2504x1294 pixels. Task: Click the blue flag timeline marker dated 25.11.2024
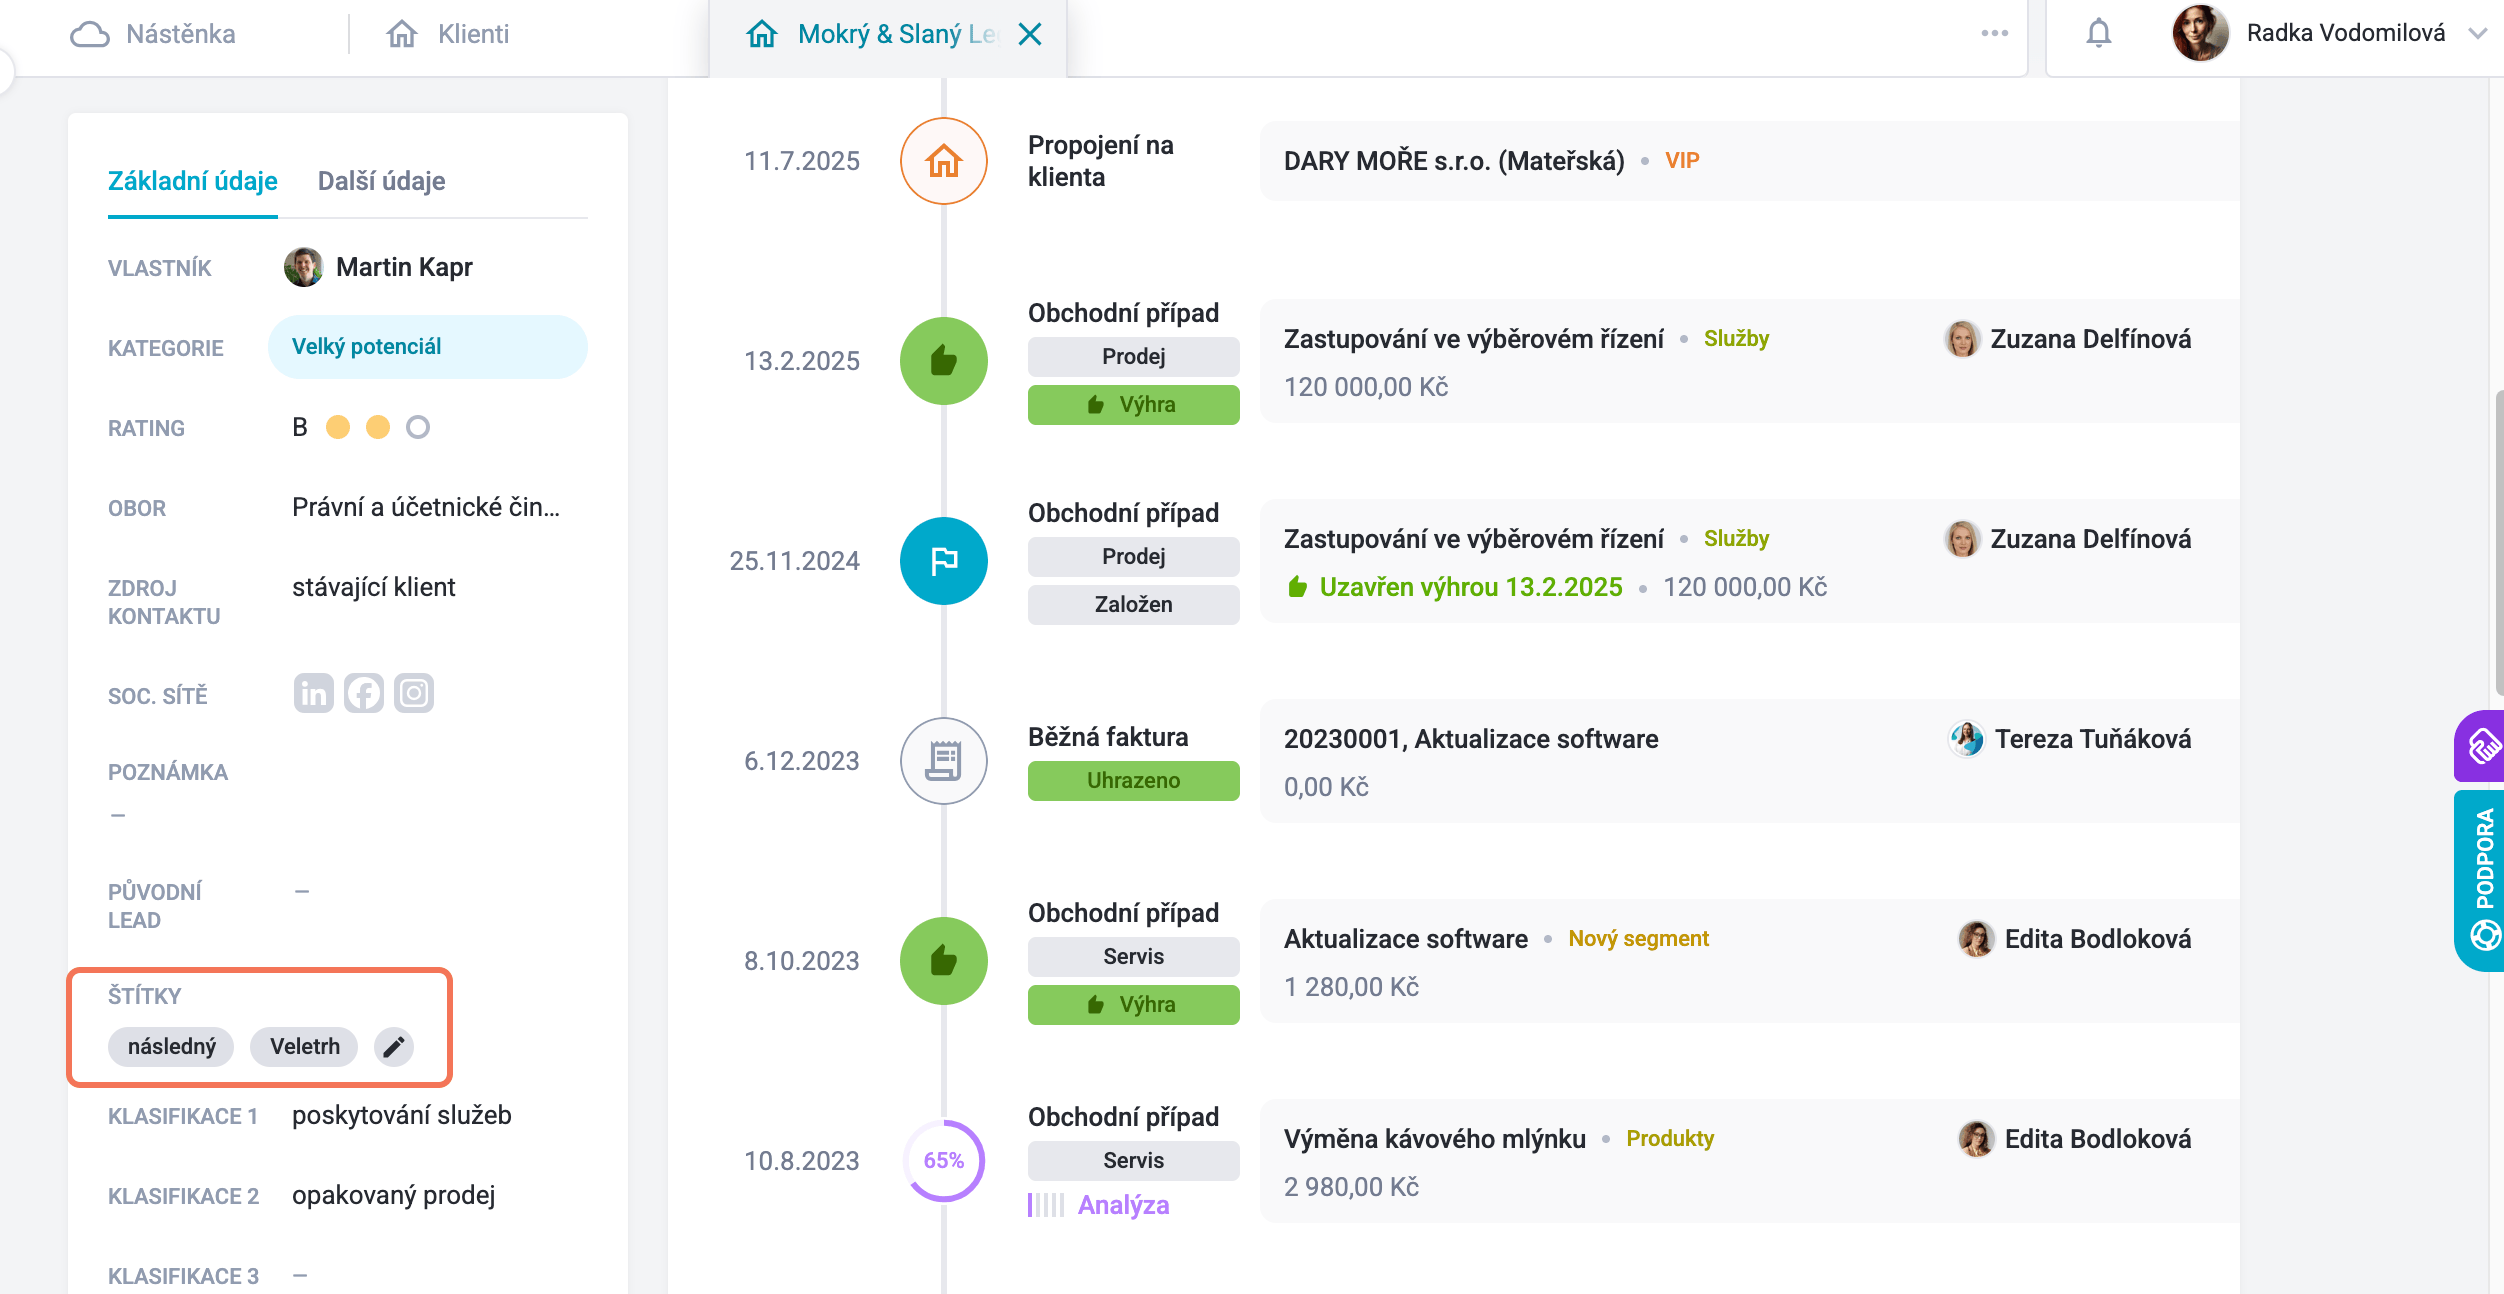pyautogui.click(x=943, y=561)
